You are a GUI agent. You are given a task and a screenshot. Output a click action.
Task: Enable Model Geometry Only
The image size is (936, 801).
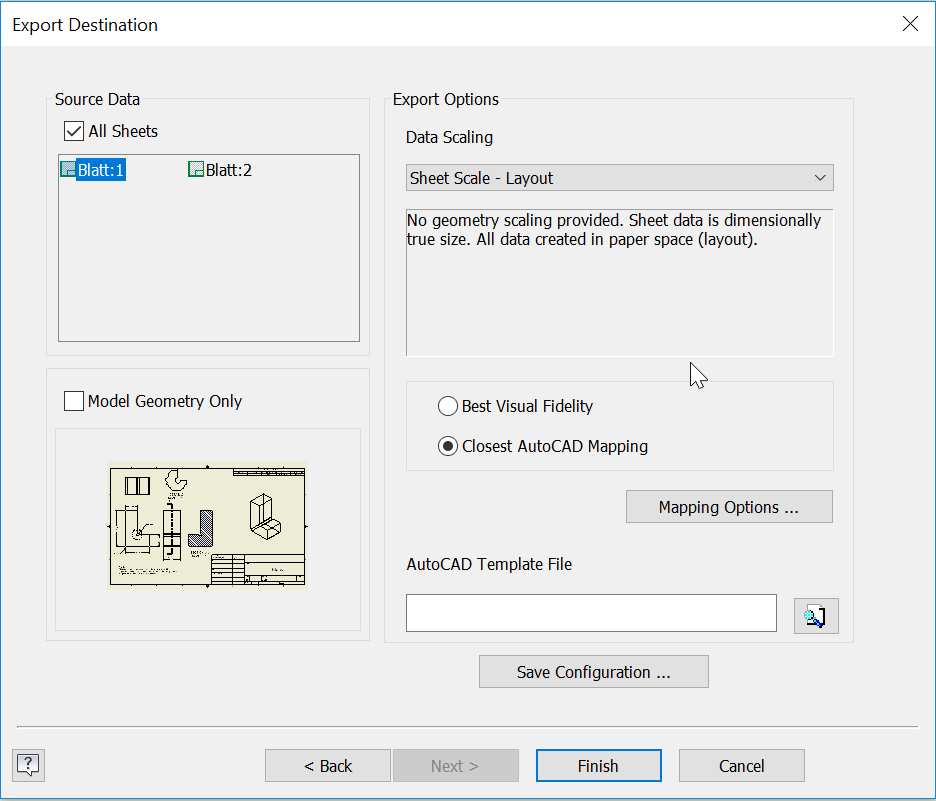pos(73,401)
